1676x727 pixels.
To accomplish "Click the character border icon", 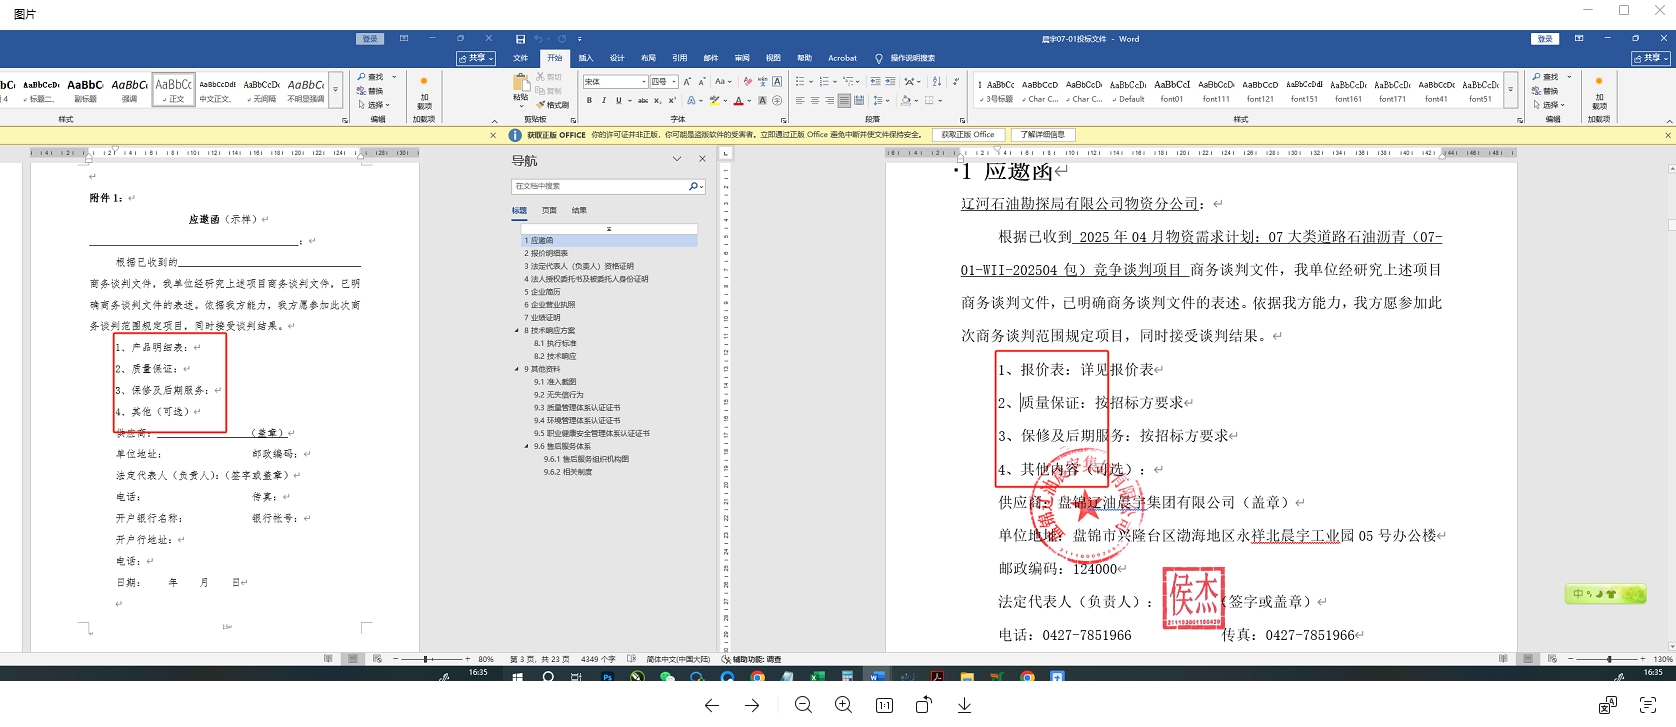I will pos(777,82).
